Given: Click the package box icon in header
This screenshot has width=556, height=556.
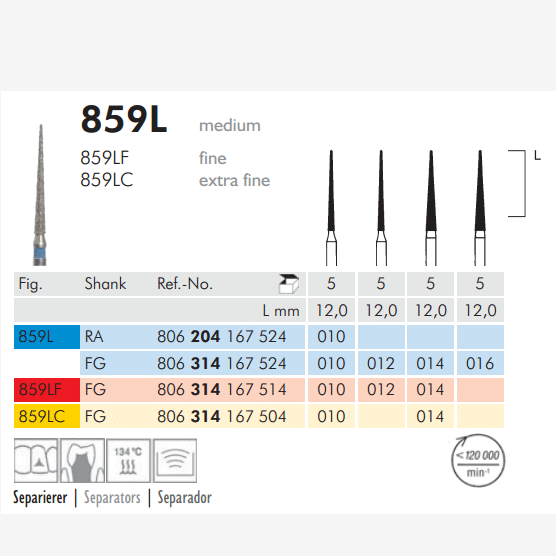Looking at the screenshot, I should point(289,284).
